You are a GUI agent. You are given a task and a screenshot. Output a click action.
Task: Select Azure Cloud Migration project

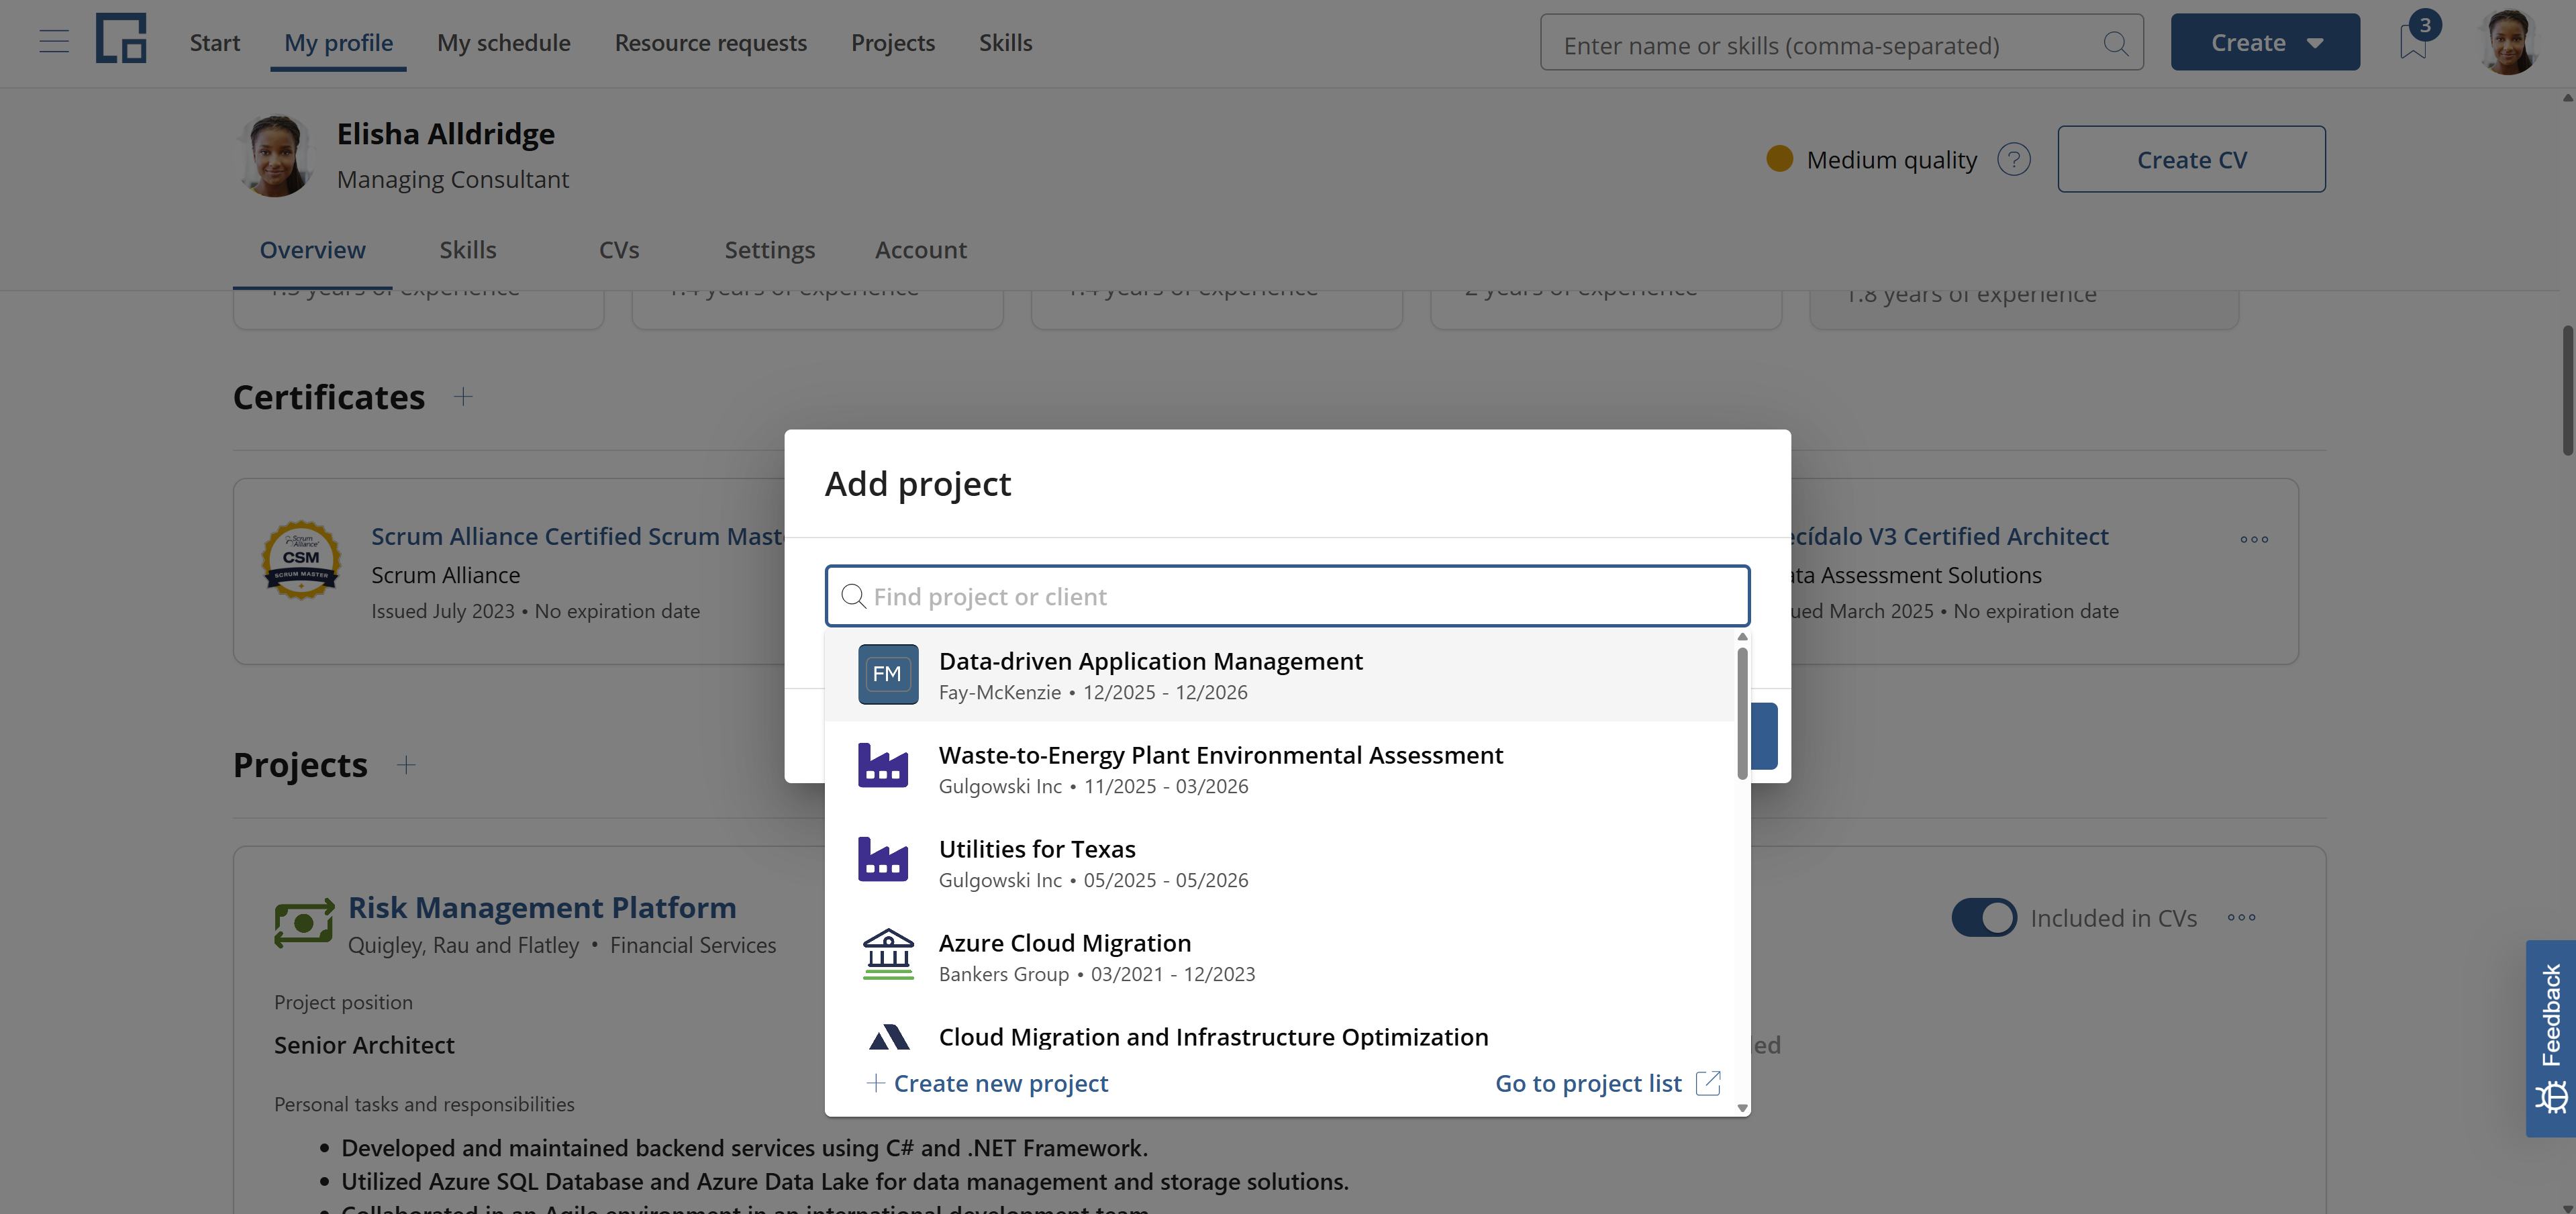click(1280, 956)
